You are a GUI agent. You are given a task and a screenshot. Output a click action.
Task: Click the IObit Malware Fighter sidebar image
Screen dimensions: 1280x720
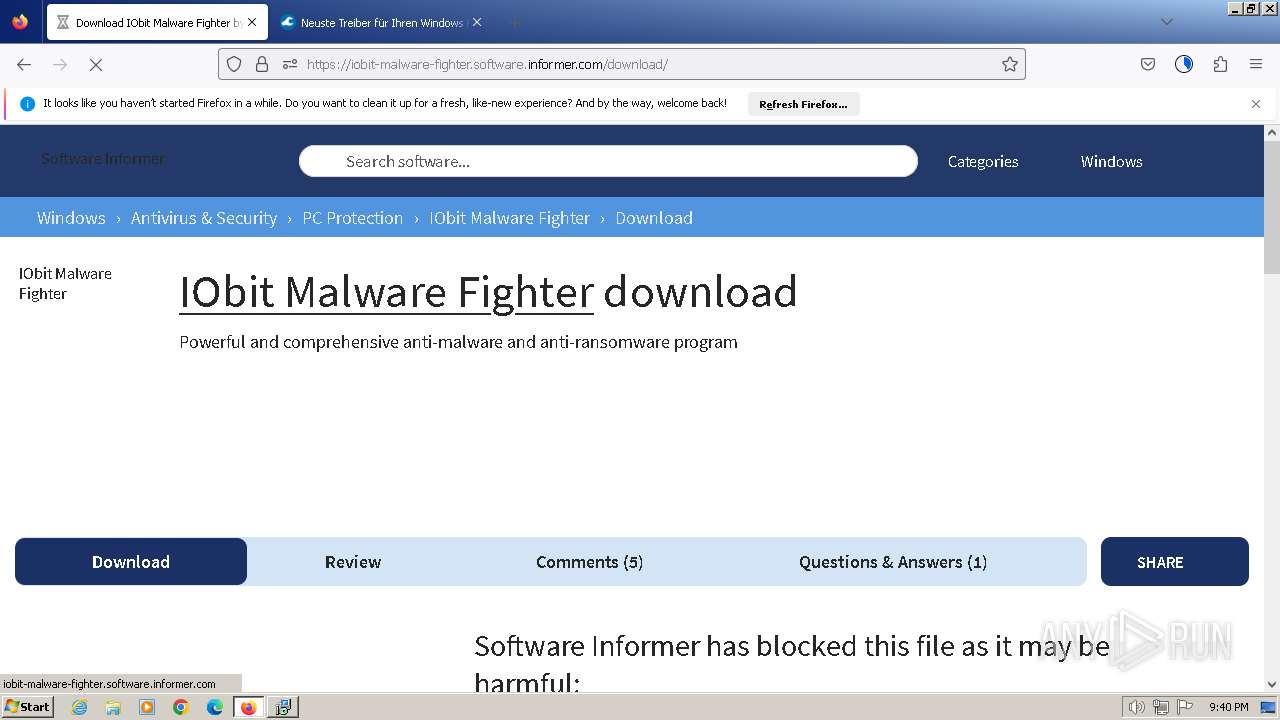coord(65,283)
